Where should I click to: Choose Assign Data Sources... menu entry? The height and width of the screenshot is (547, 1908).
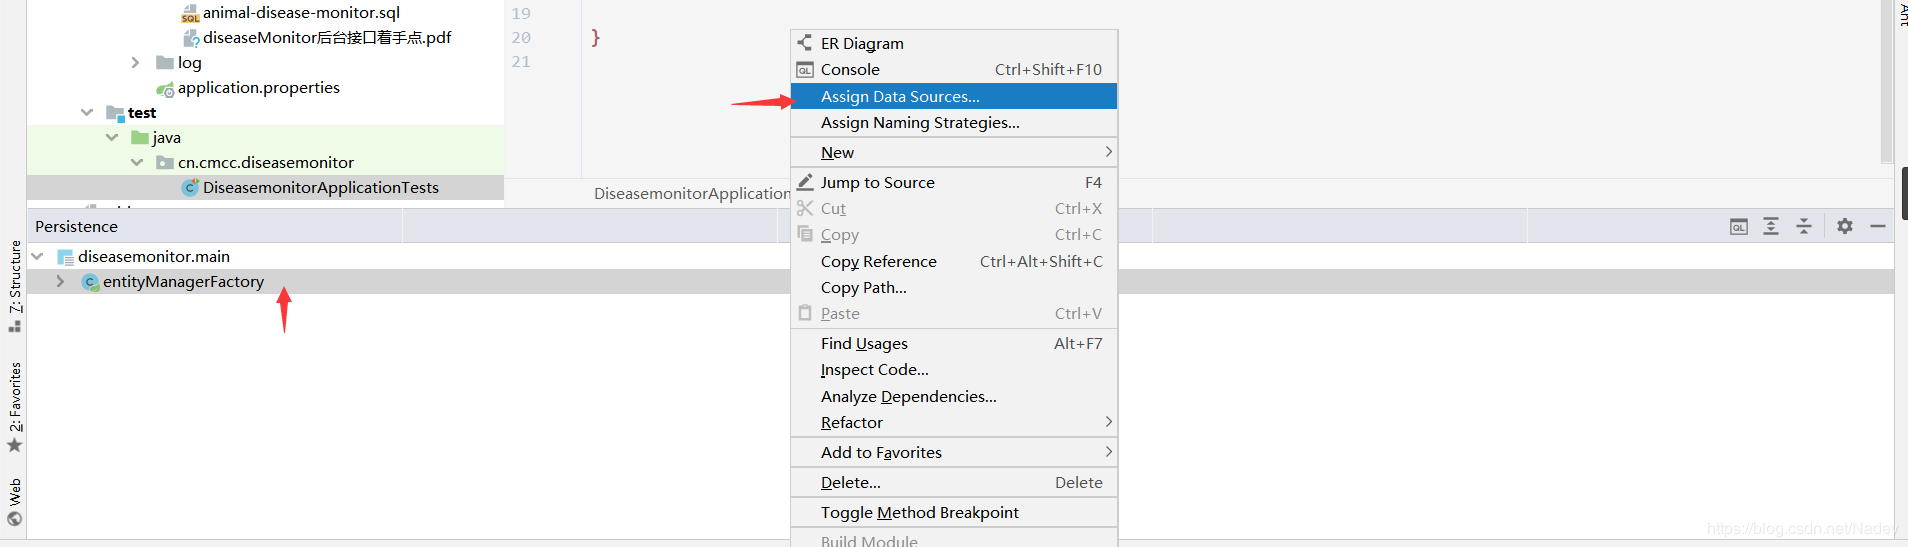click(x=900, y=96)
